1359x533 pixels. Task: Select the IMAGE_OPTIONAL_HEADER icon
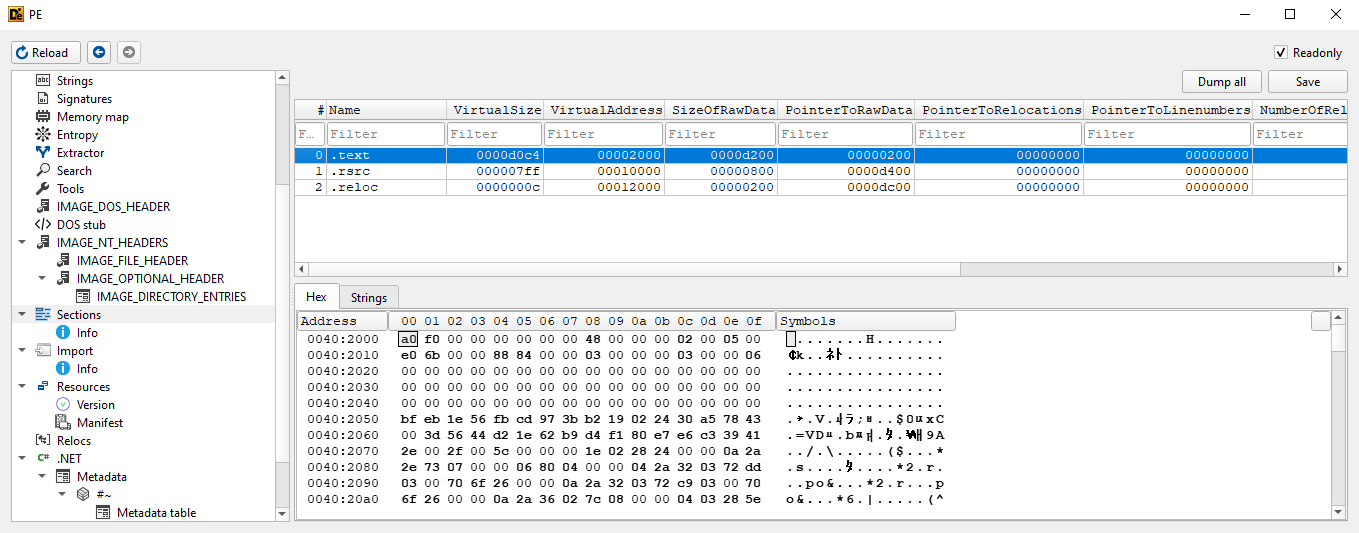pos(62,278)
